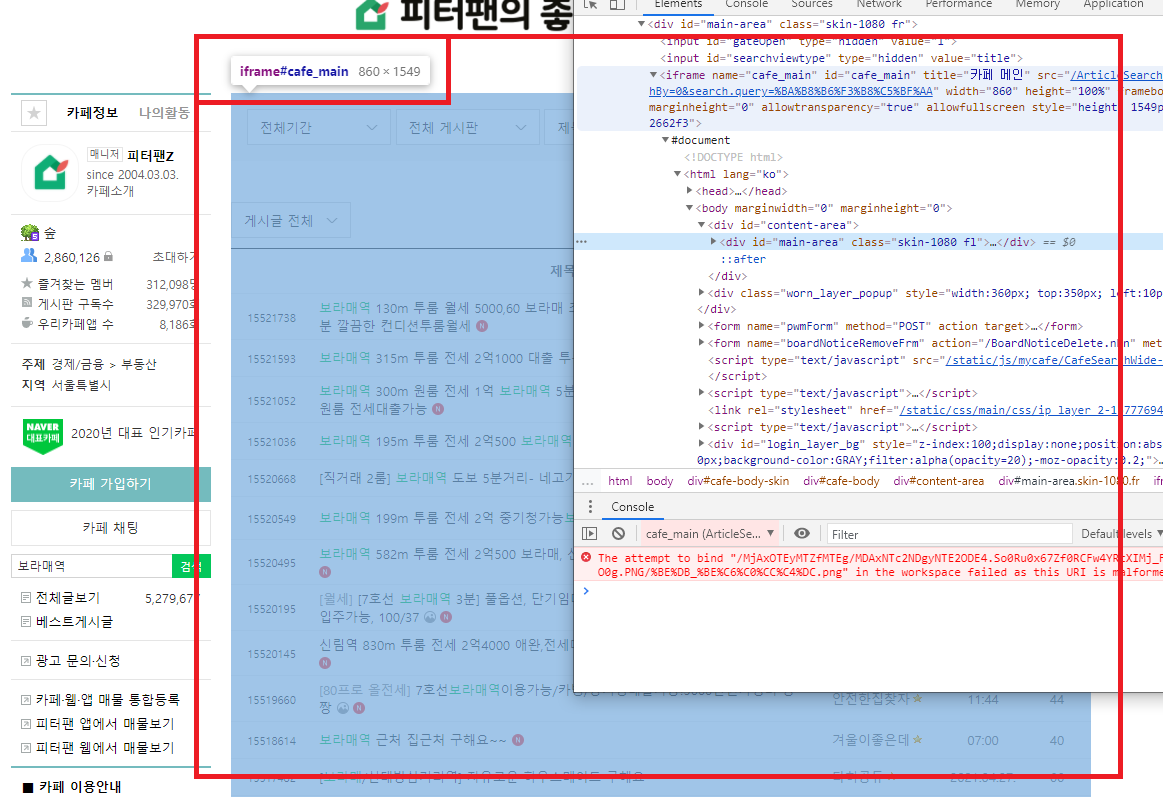This screenshot has height=797, width=1163.
Task: Open the 전체 게시판 board dropdown
Action: [x=467, y=128]
